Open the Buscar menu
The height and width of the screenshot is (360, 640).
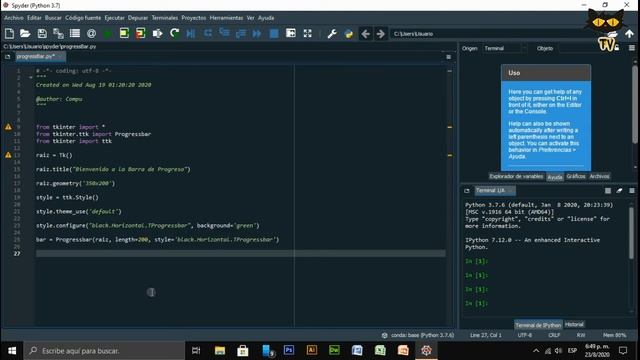tap(53, 18)
